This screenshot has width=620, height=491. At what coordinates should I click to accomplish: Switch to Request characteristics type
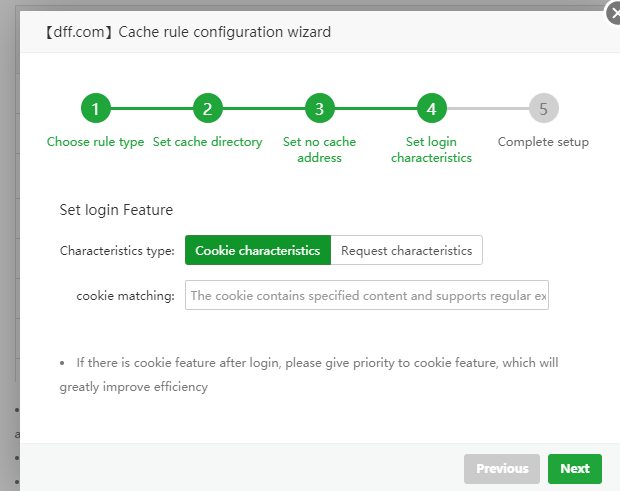406,250
